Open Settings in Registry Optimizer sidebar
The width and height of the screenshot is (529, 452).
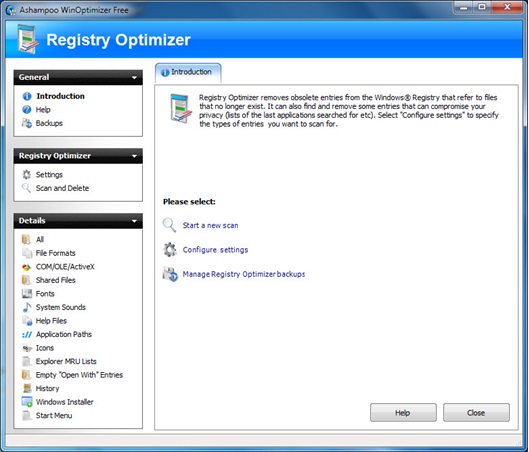tap(49, 175)
